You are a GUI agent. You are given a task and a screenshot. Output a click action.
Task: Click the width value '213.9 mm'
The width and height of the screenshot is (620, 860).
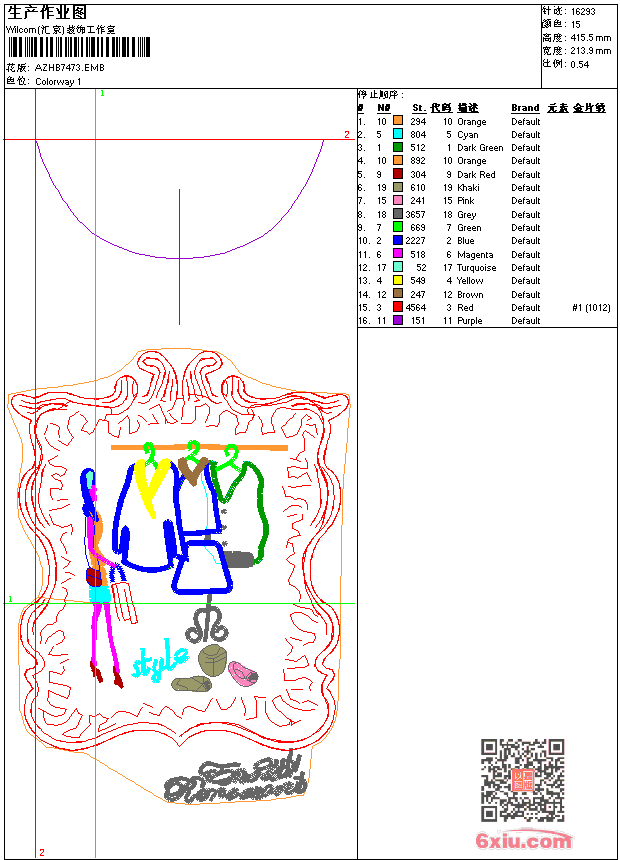pyautogui.click(x=590, y=51)
